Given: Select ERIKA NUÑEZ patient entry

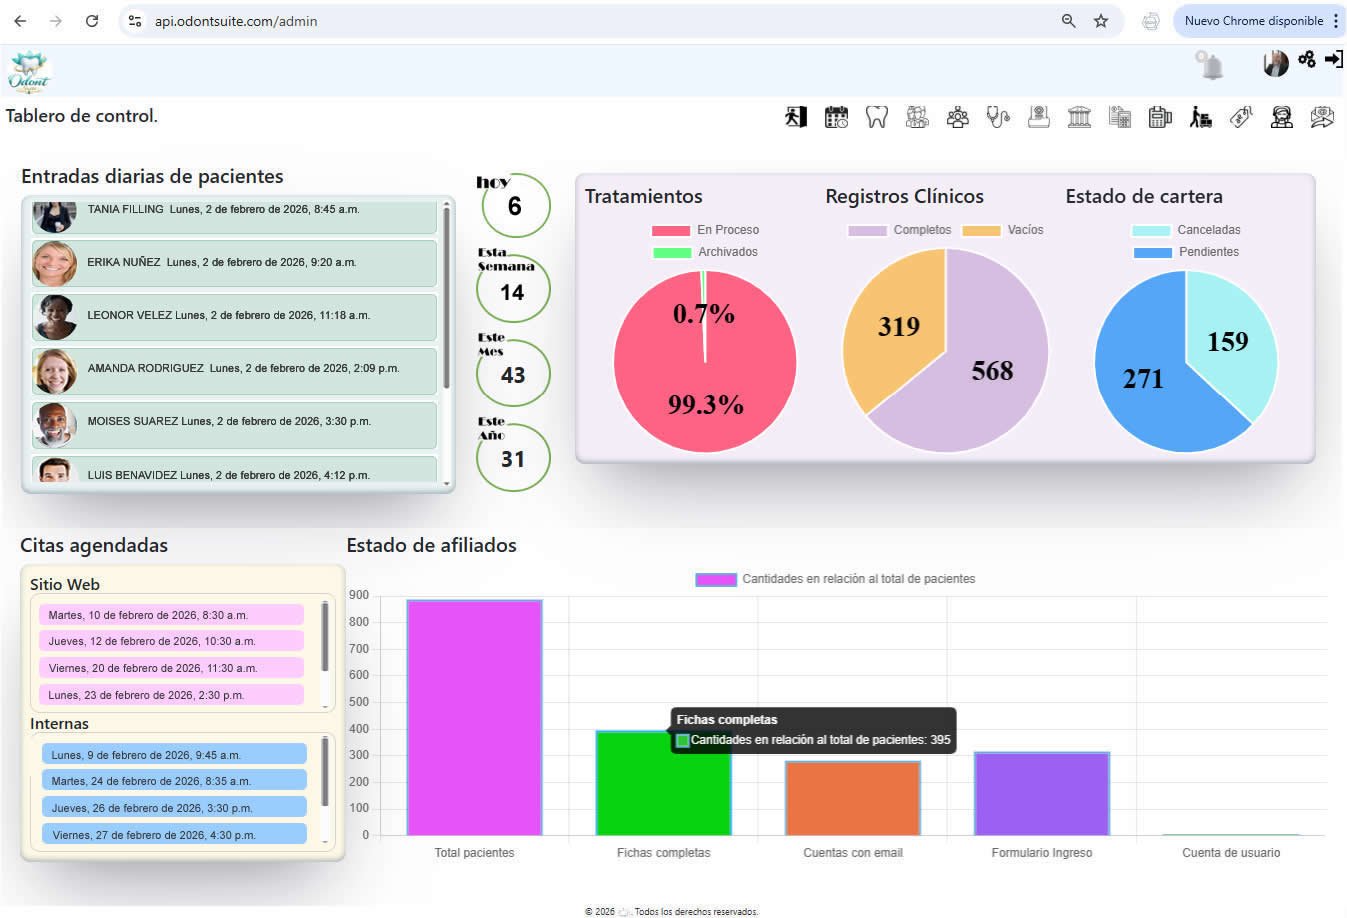Looking at the screenshot, I should pyautogui.click(x=234, y=263).
